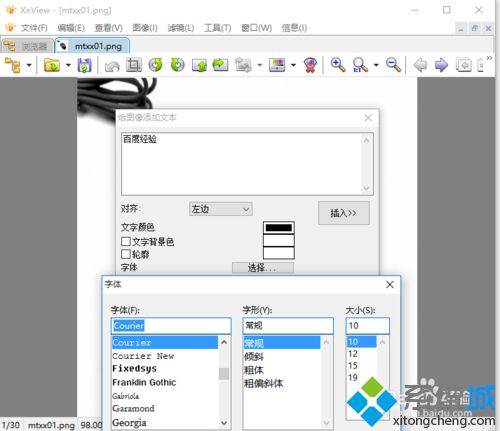Show more toolbar items chevron
Viewport: 500px width, 431px height.
pos(489,58)
